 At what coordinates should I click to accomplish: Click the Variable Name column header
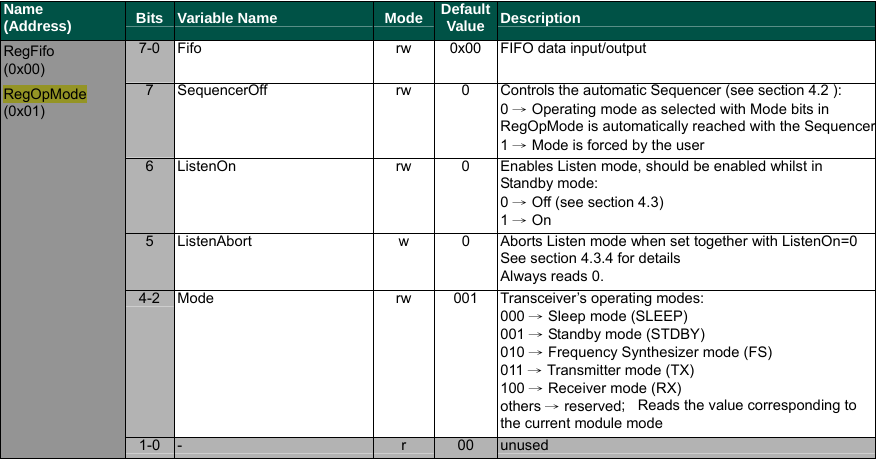227,18
